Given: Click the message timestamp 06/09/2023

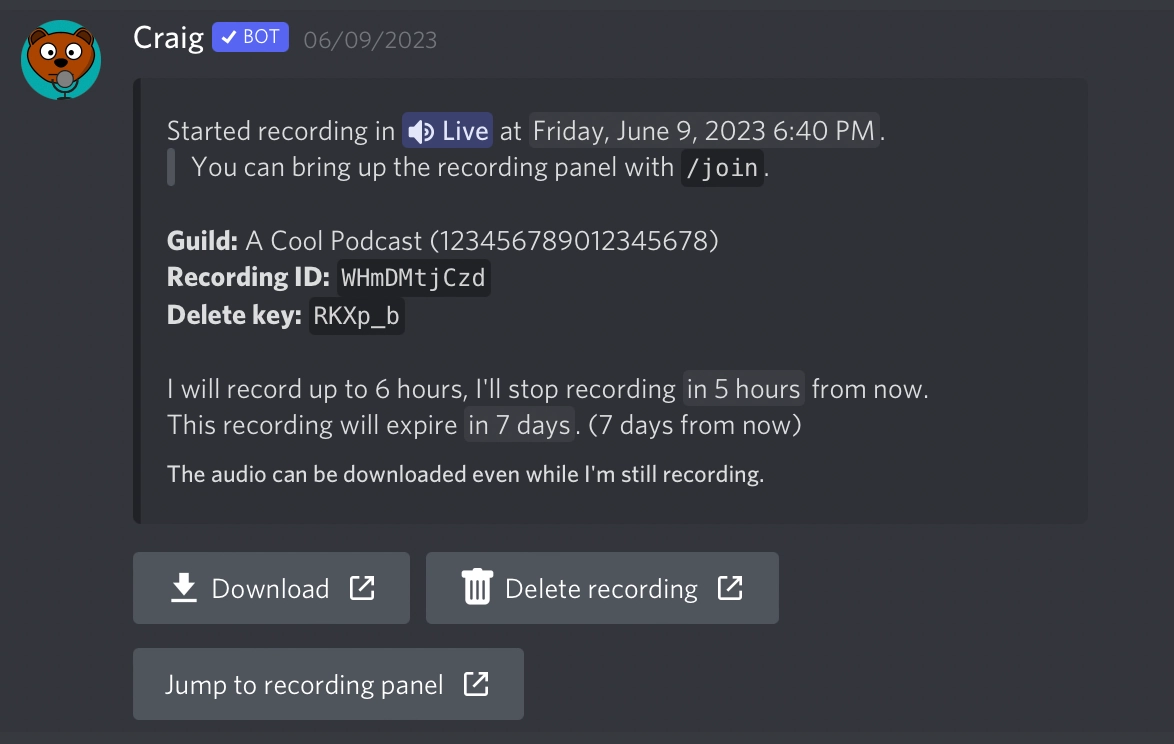Looking at the screenshot, I should click(x=370, y=38).
